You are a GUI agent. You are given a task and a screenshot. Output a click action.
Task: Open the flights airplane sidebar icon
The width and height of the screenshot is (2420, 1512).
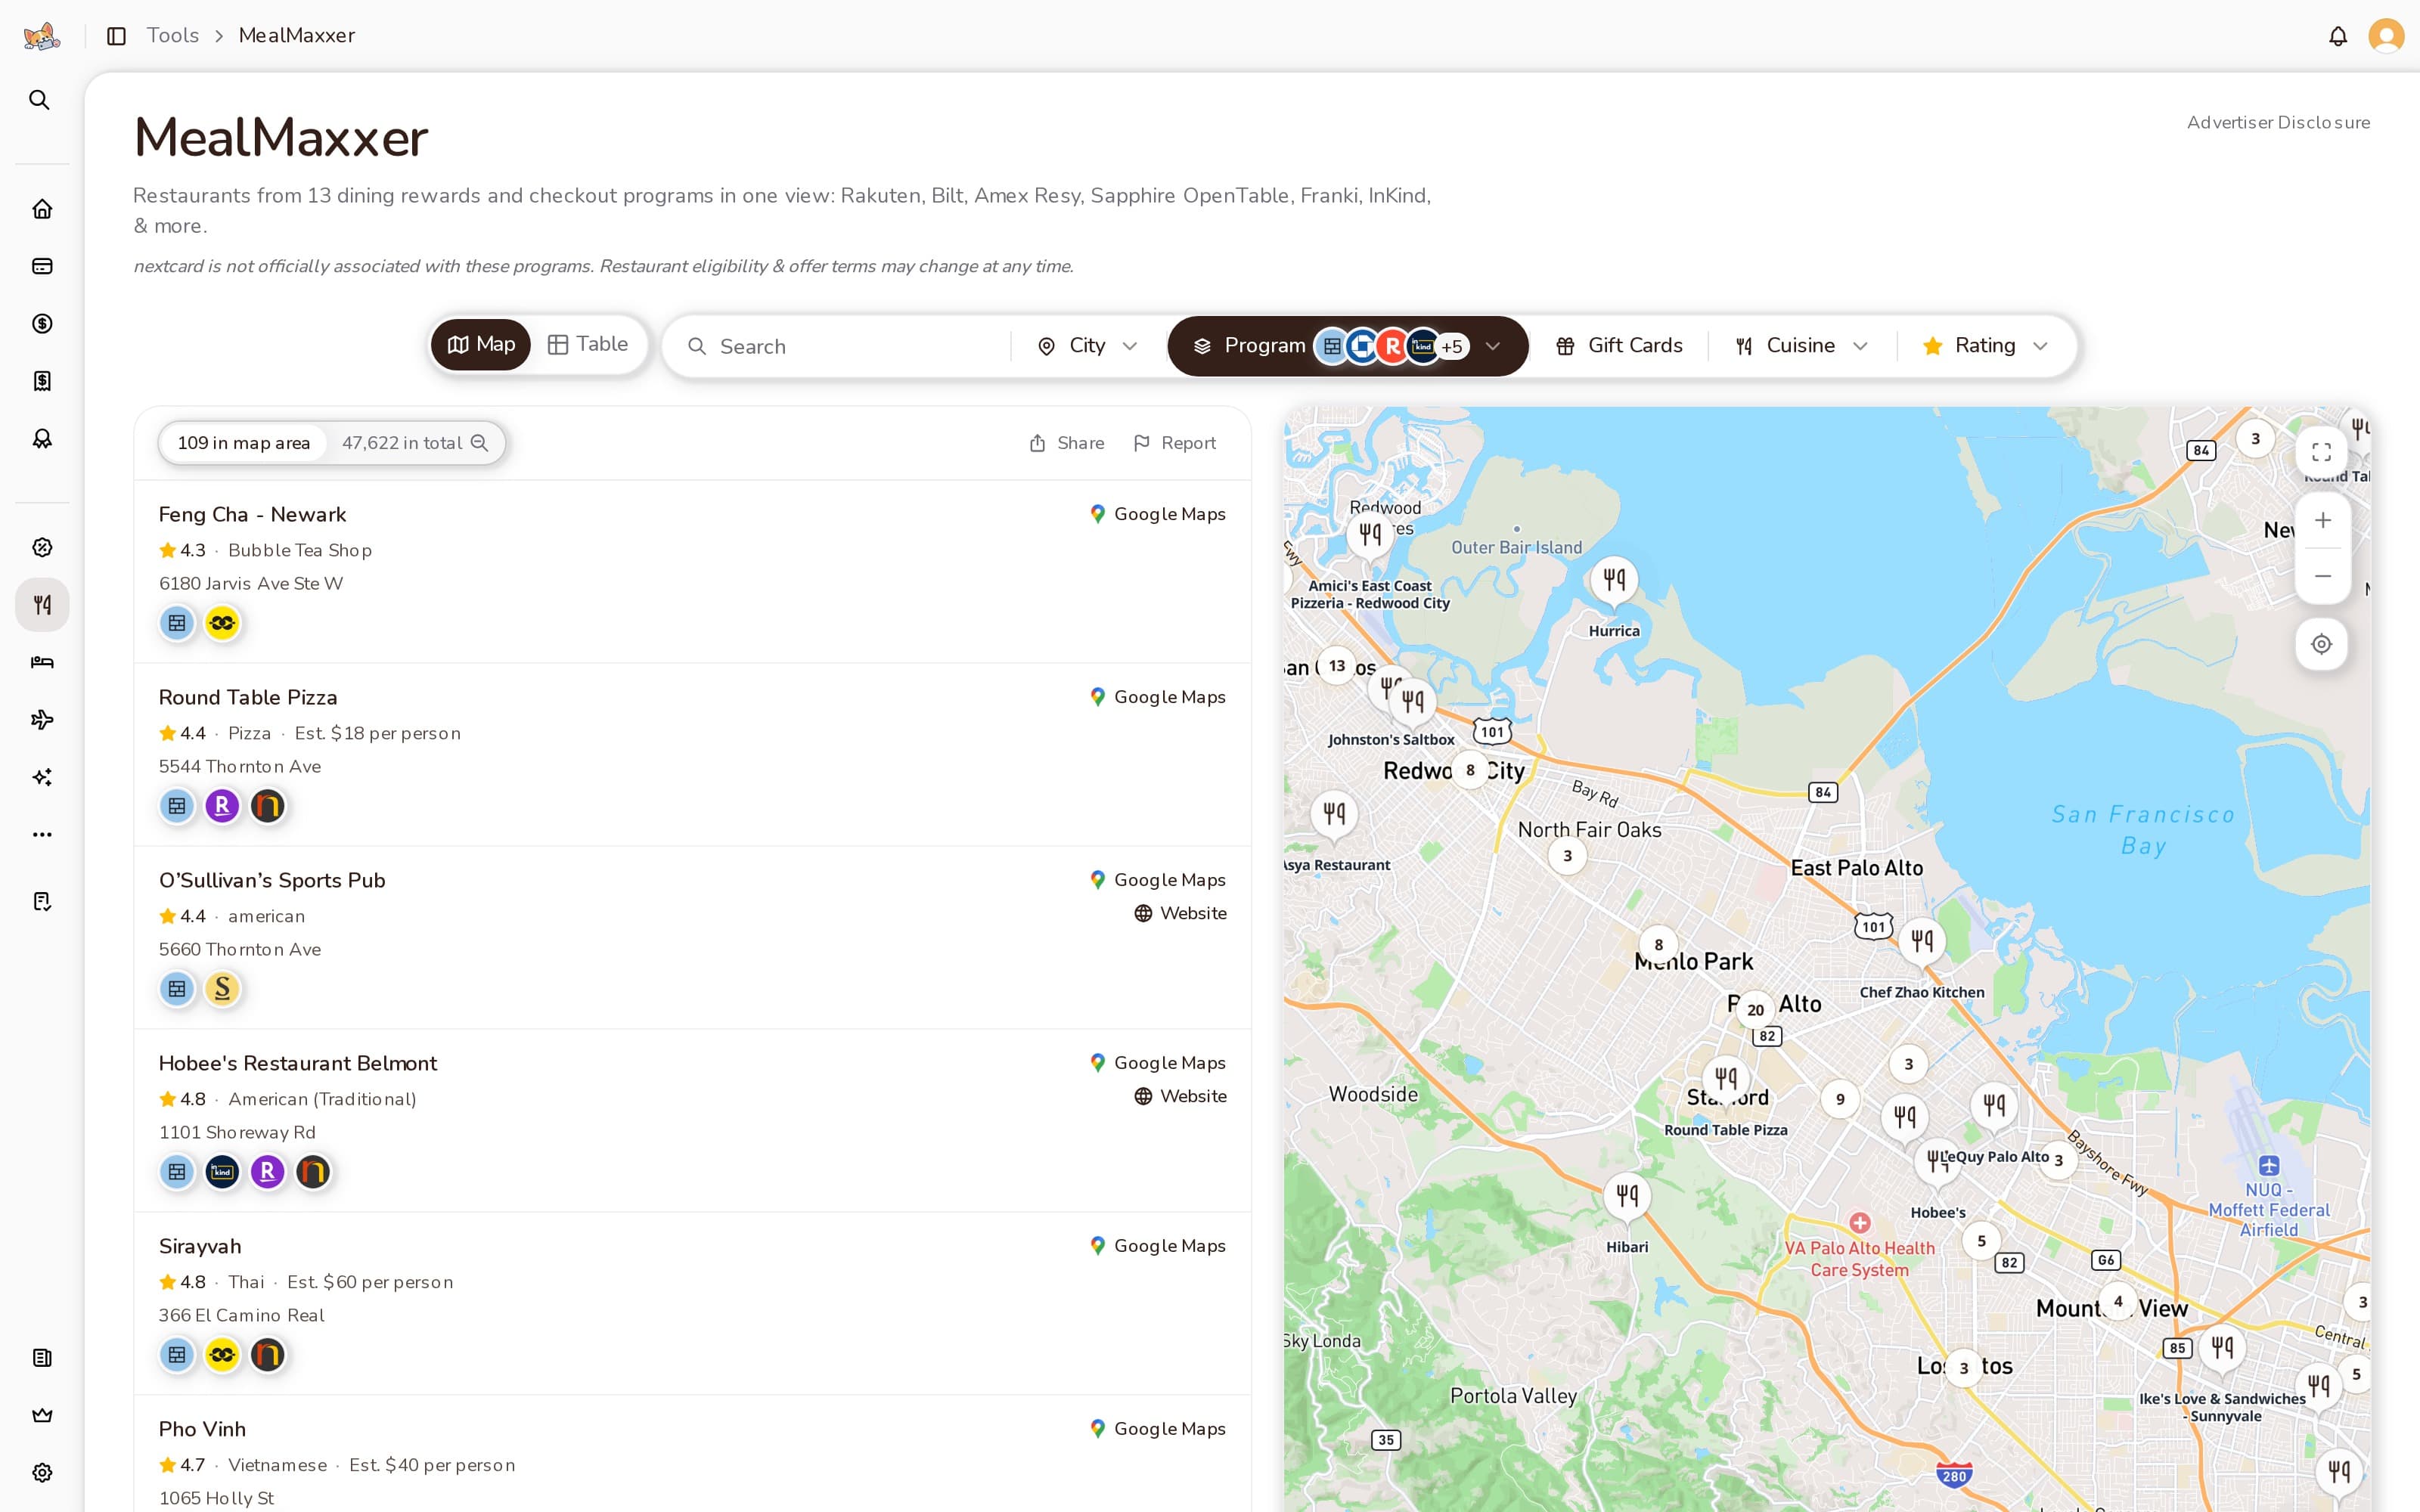click(x=42, y=720)
